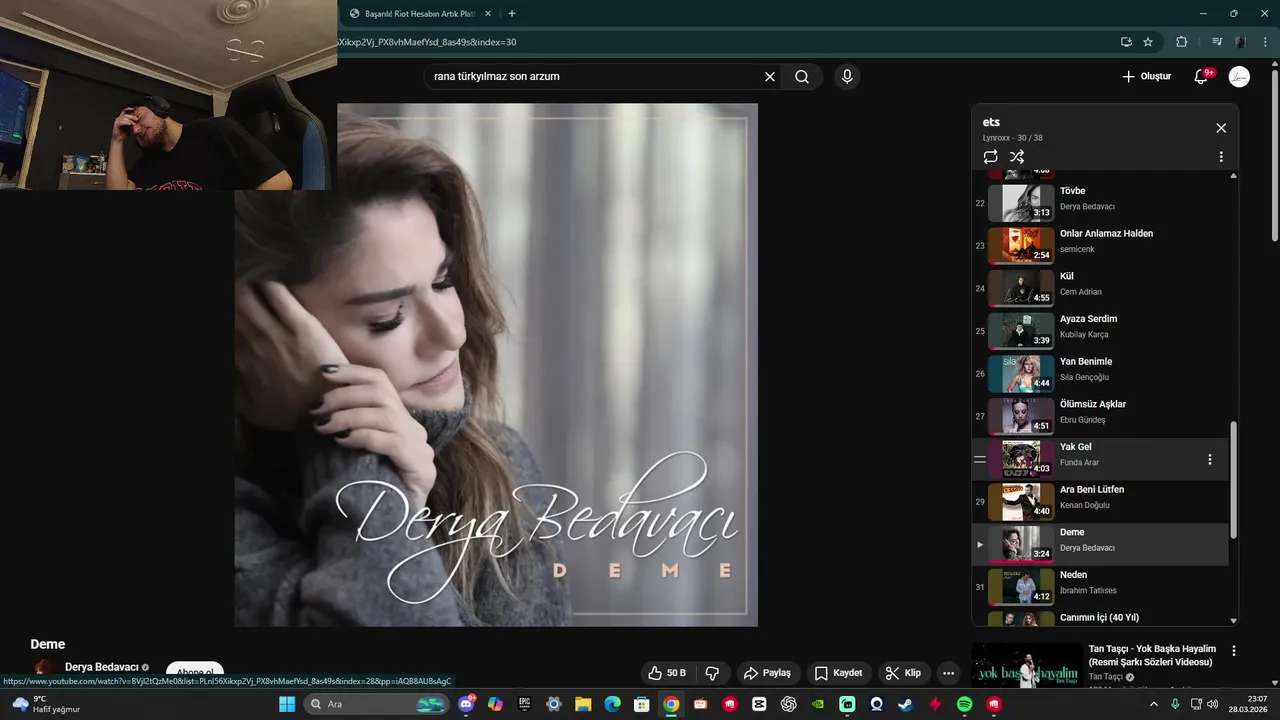1280x720 pixels.
Task: Open Epic Games Launcher from taskbar
Action: 524,704
